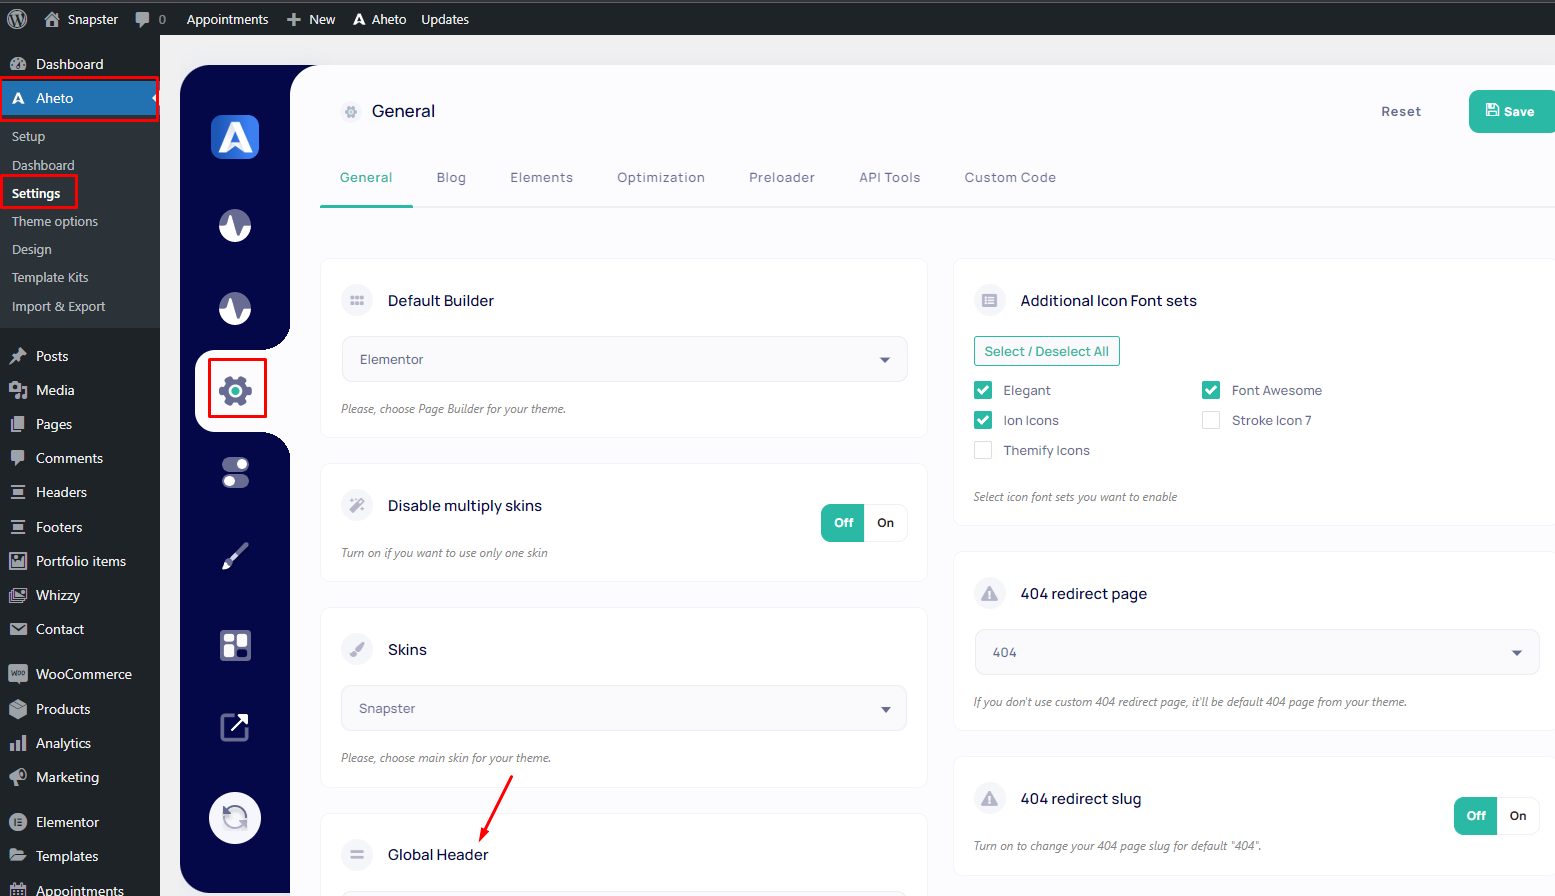The height and width of the screenshot is (896, 1555).
Task: Open Import & Export submenu item
Action: click(58, 307)
